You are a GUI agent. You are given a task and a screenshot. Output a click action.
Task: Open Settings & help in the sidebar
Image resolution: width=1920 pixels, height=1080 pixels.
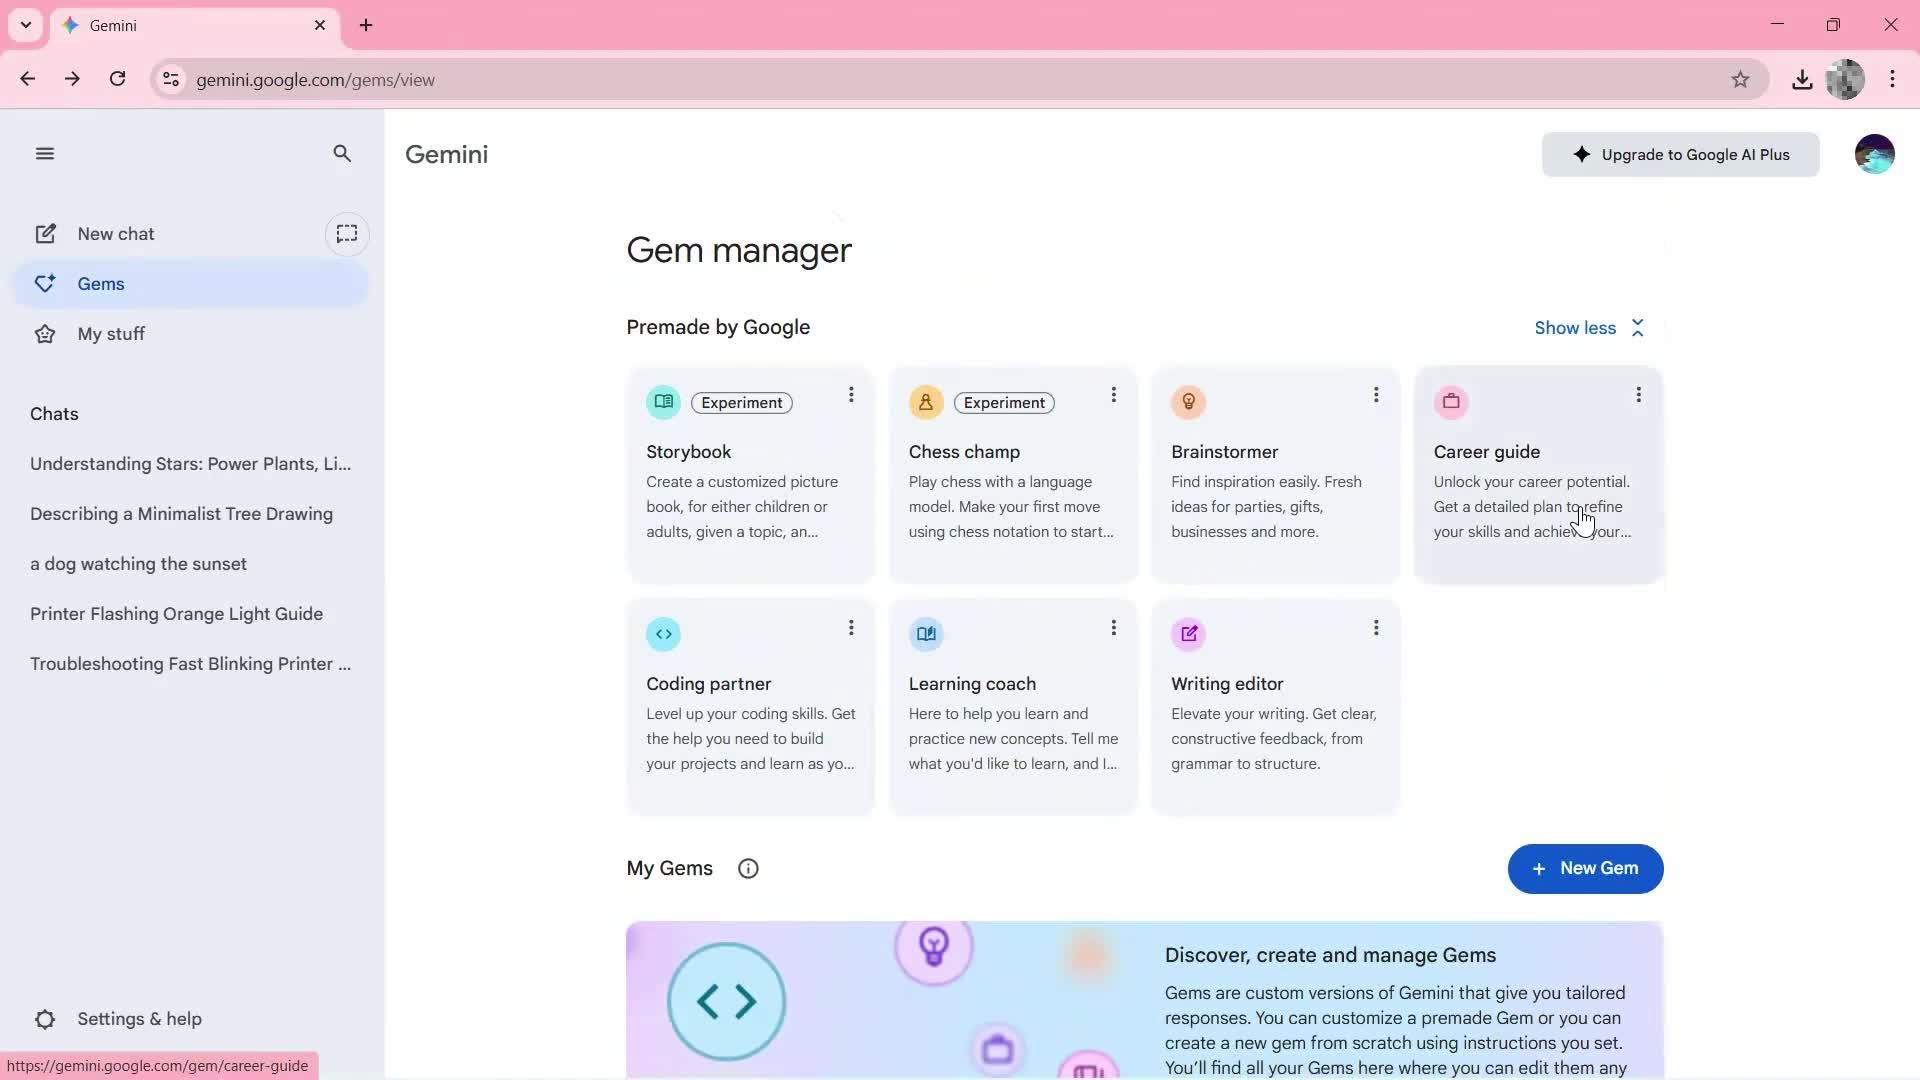click(139, 1019)
